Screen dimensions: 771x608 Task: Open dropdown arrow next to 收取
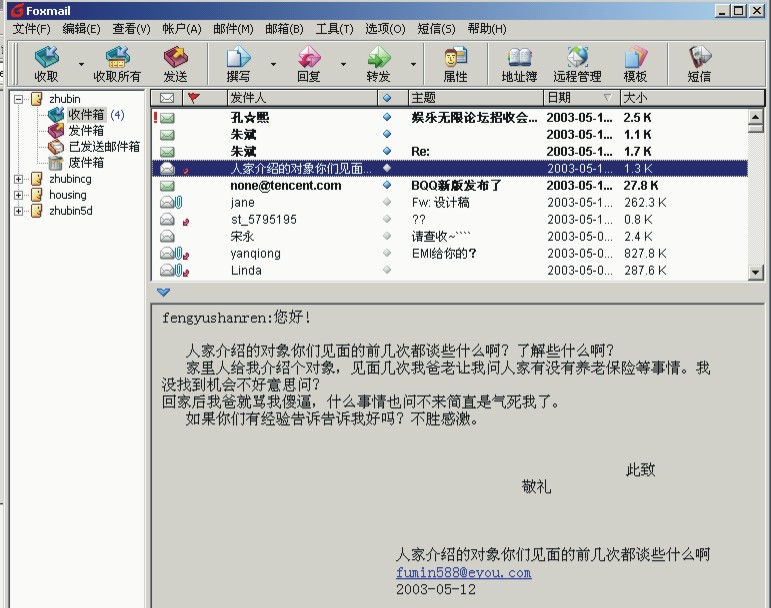pos(81,64)
